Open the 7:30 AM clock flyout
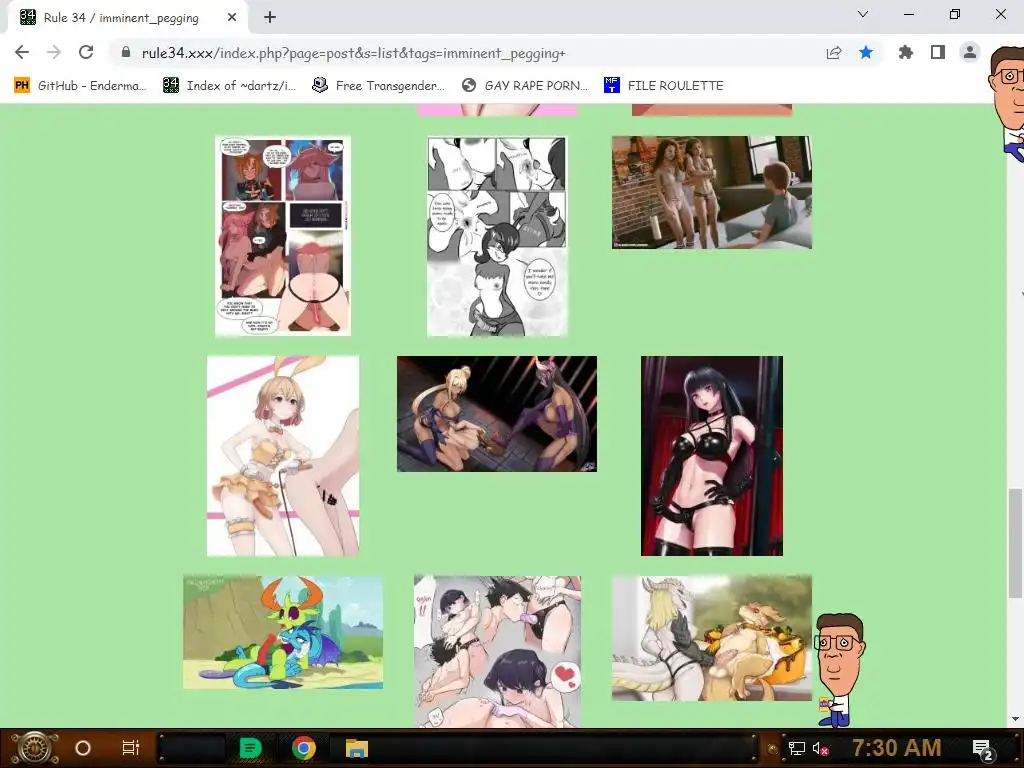The width and height of the screenshot is (1024, 768). coord(897,748)
